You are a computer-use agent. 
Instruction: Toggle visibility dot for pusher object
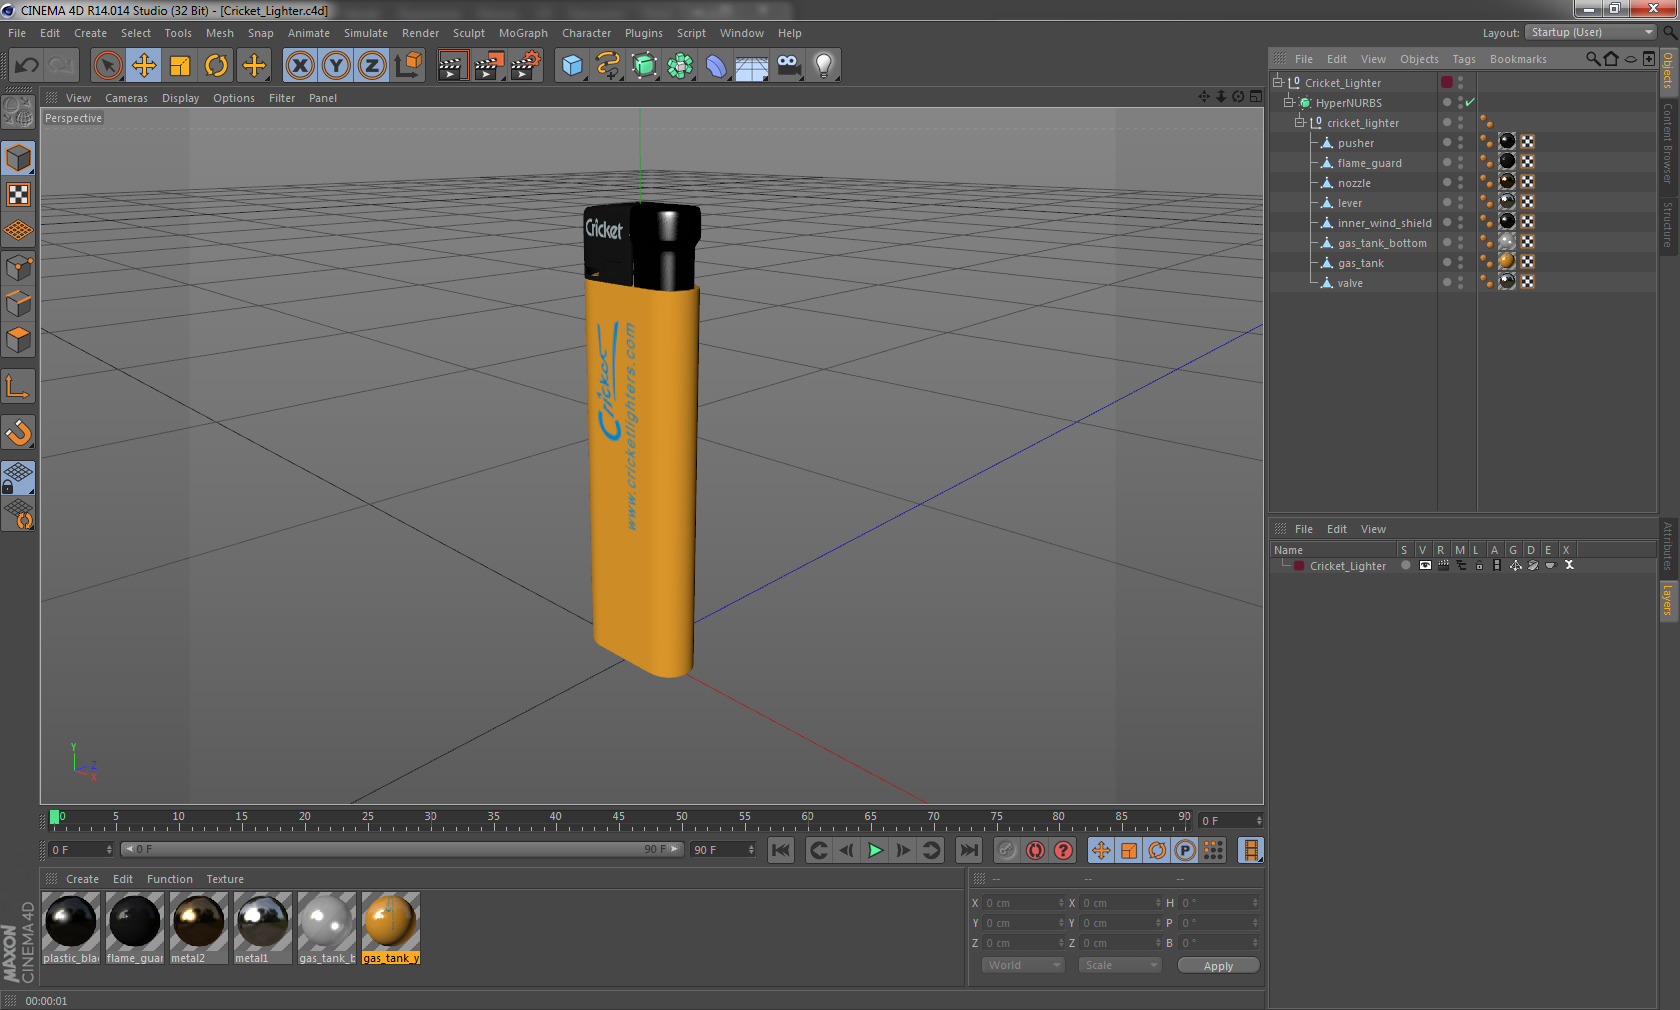[1446, 142]
